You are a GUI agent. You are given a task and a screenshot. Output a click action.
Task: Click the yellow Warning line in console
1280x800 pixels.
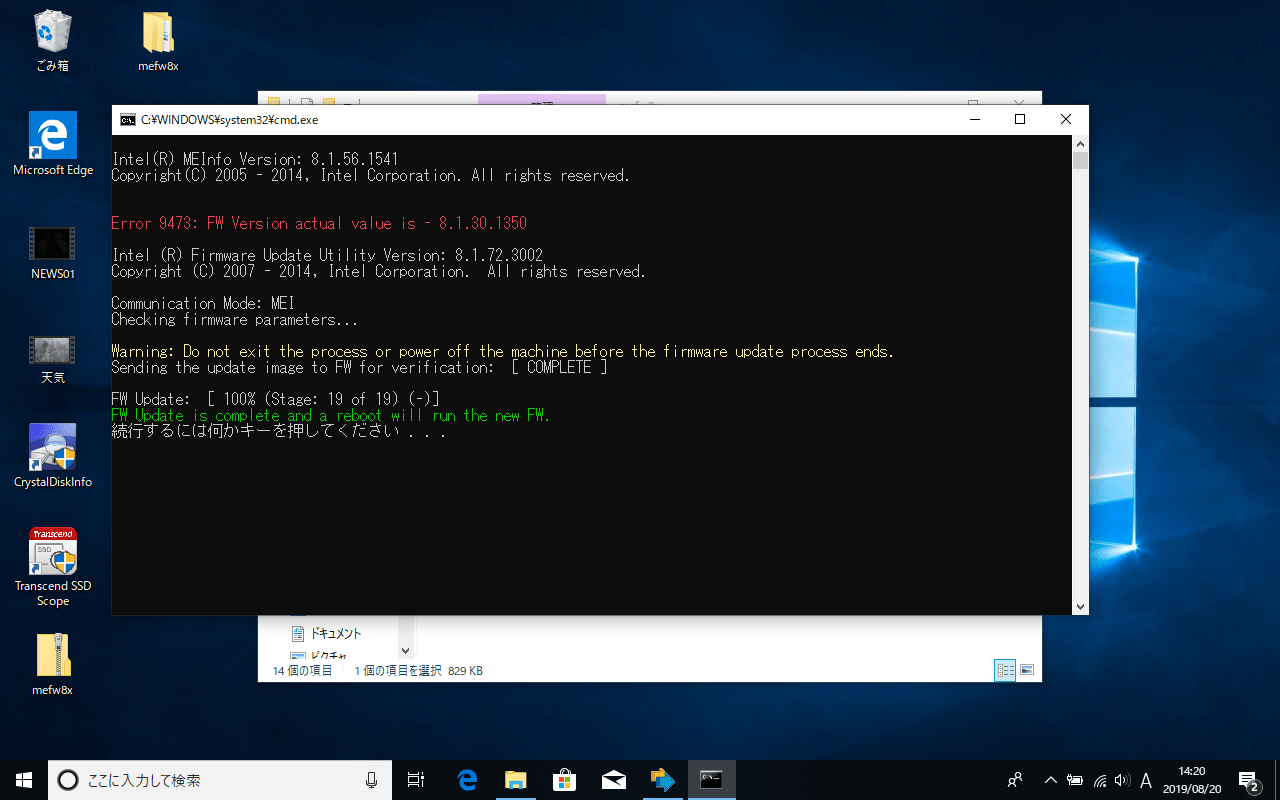(x=503, y=351)
